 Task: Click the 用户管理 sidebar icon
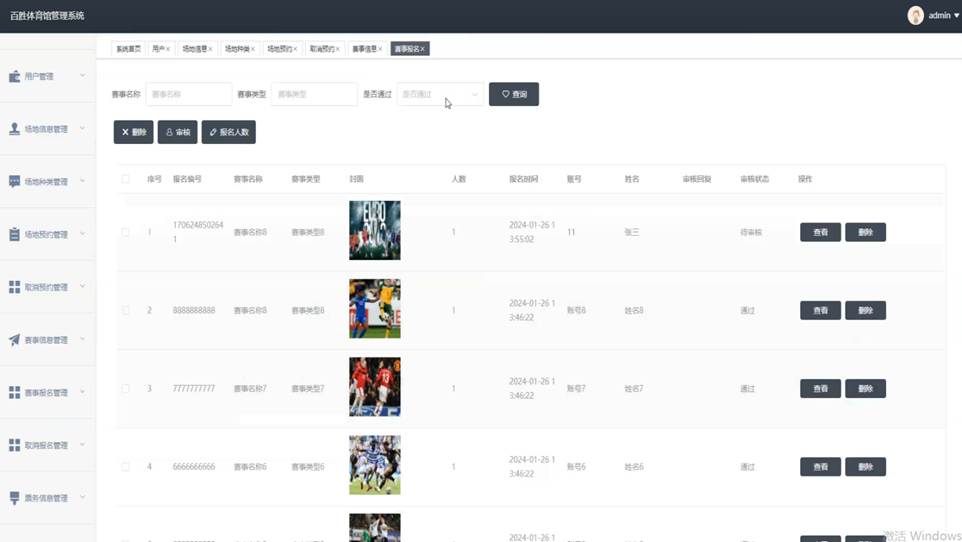14,76
